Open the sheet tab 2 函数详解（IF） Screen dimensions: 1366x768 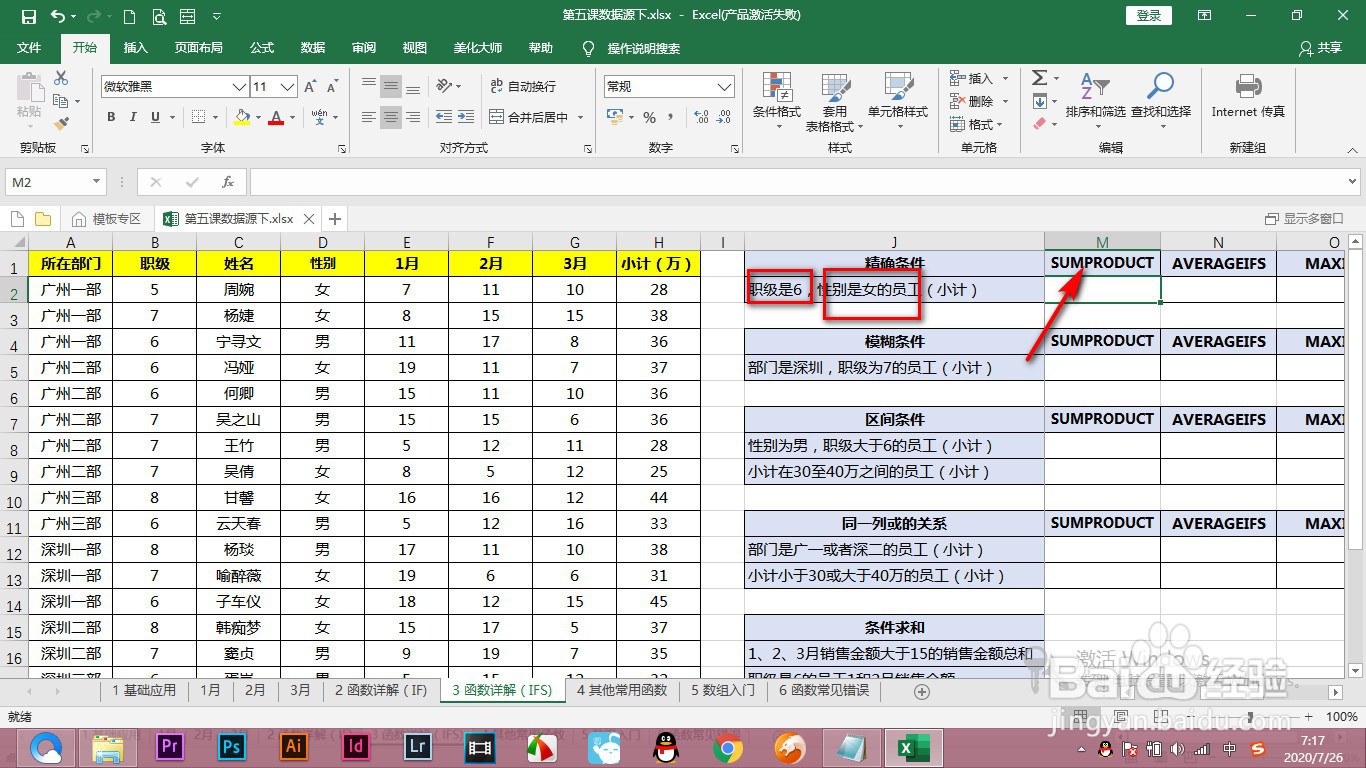pyautogui.click(x=382, y=690)
